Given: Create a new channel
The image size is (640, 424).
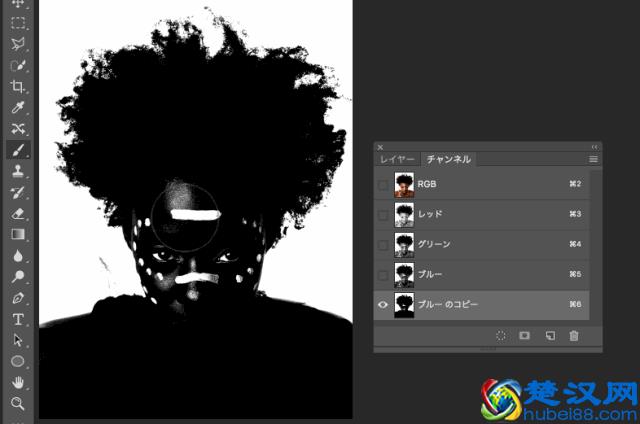Looking at the screenshot, I should pyautogui.click(x=550, y=335).
